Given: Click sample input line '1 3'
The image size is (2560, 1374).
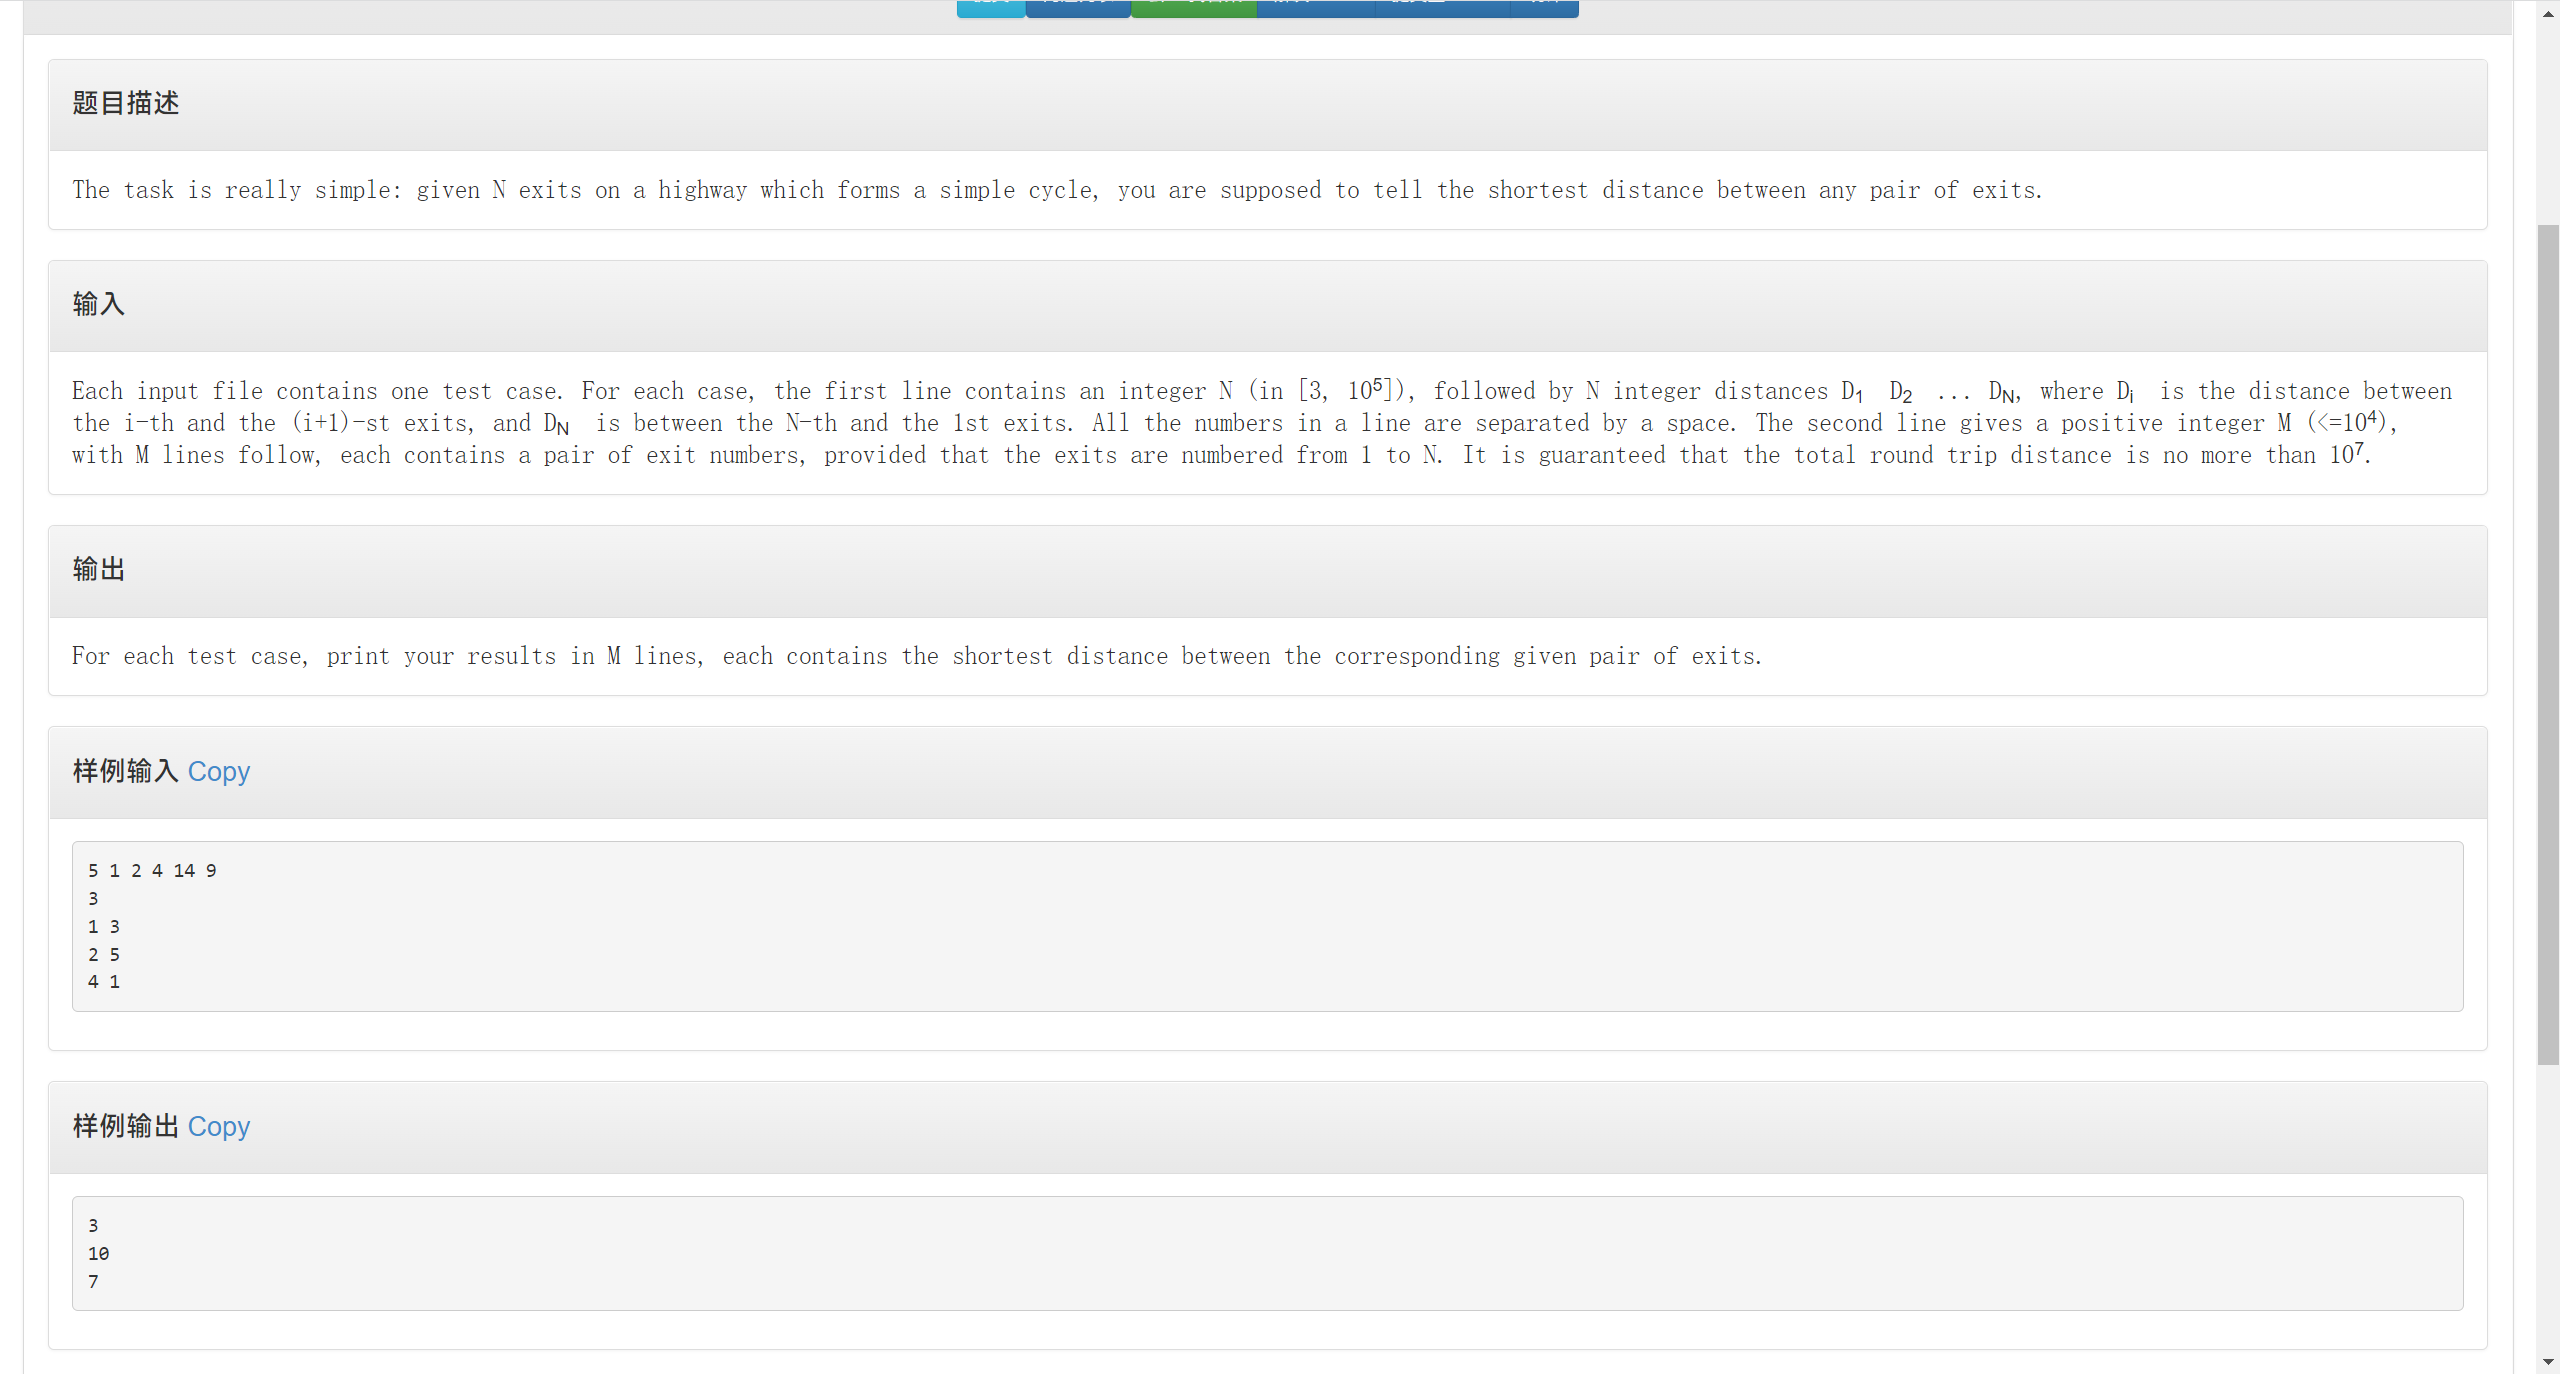Looking at the screenshot, I should [104, 927].
